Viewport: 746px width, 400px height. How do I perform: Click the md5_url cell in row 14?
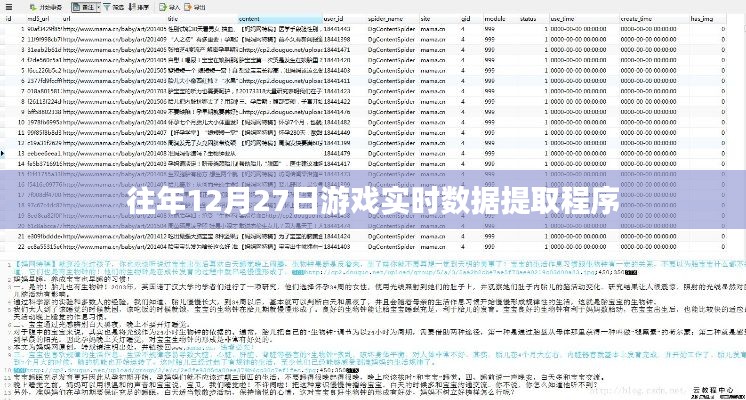click(x=44, y=164)
